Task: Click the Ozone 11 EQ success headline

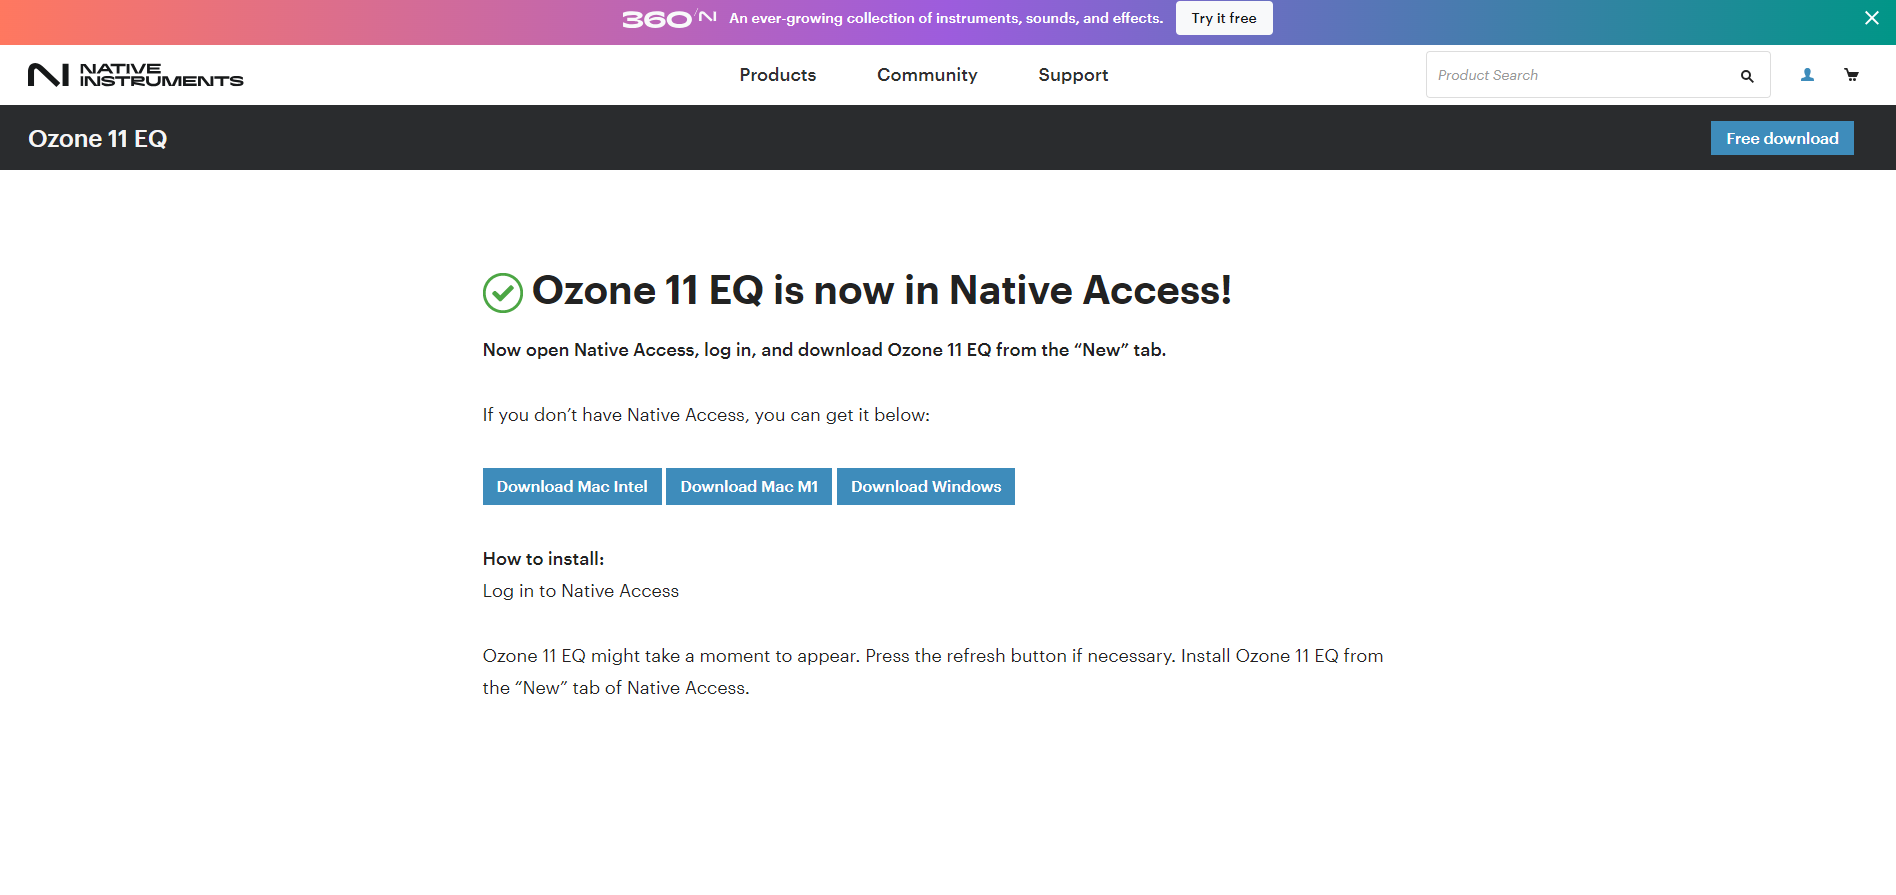Action: tap(881, 291)
